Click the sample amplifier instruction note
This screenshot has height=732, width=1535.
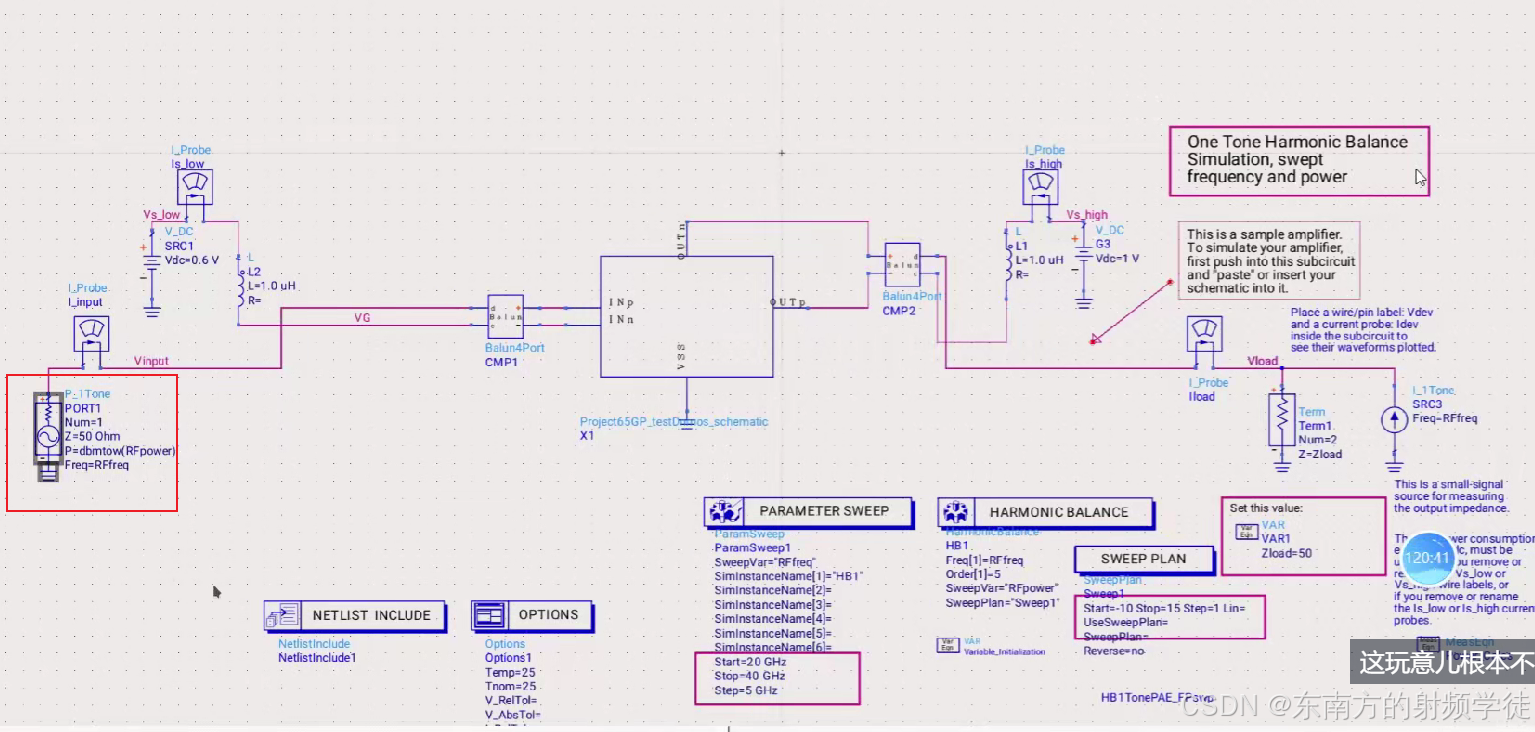tap(1270, 260)
